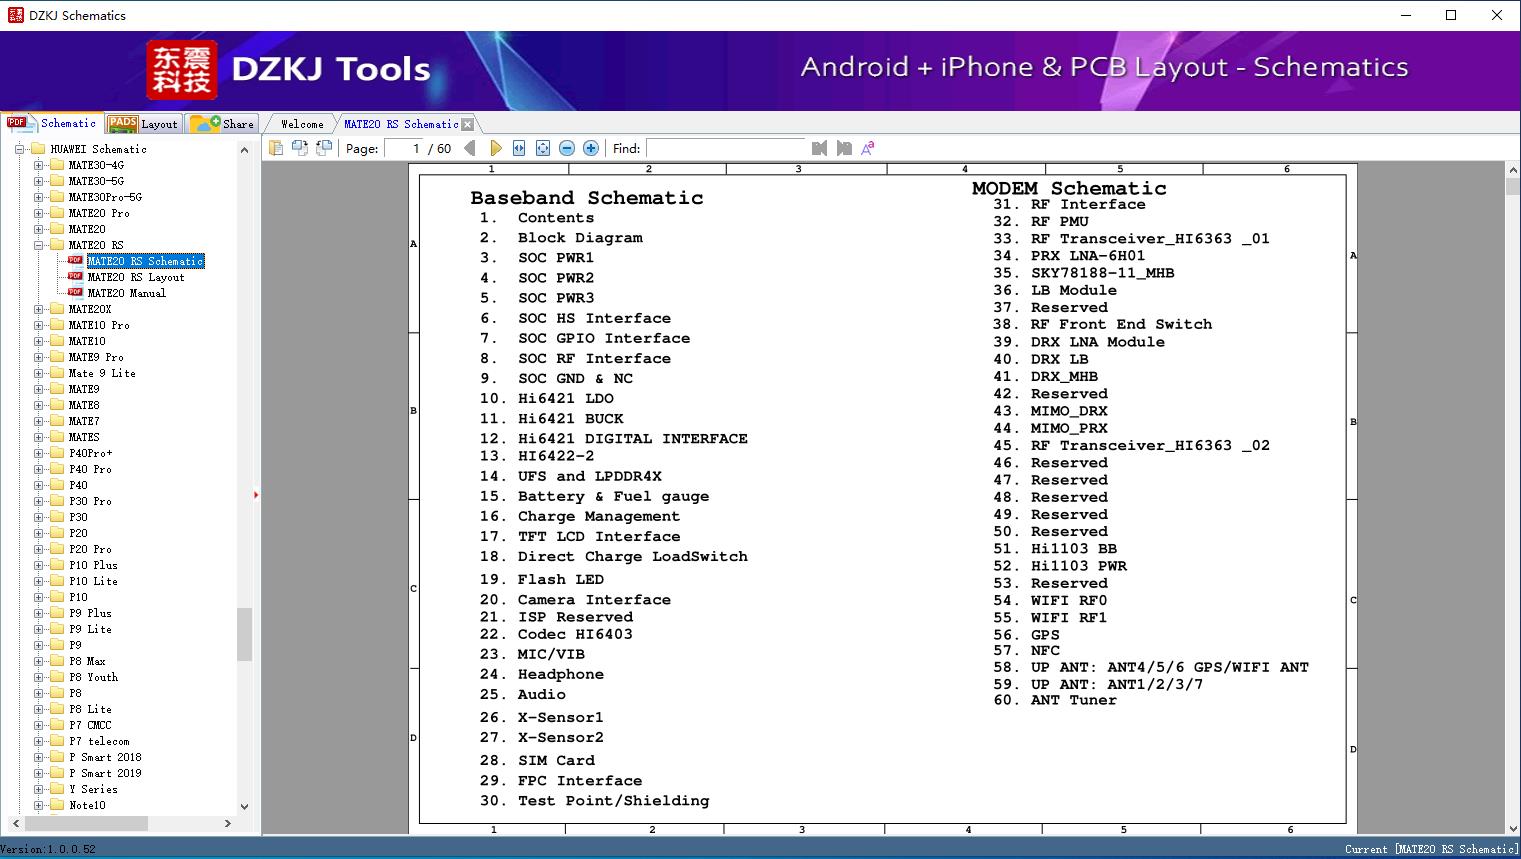Click "ANT Tuner" contents entry
The image size is (1521, 859).
tap(1073, 700)
